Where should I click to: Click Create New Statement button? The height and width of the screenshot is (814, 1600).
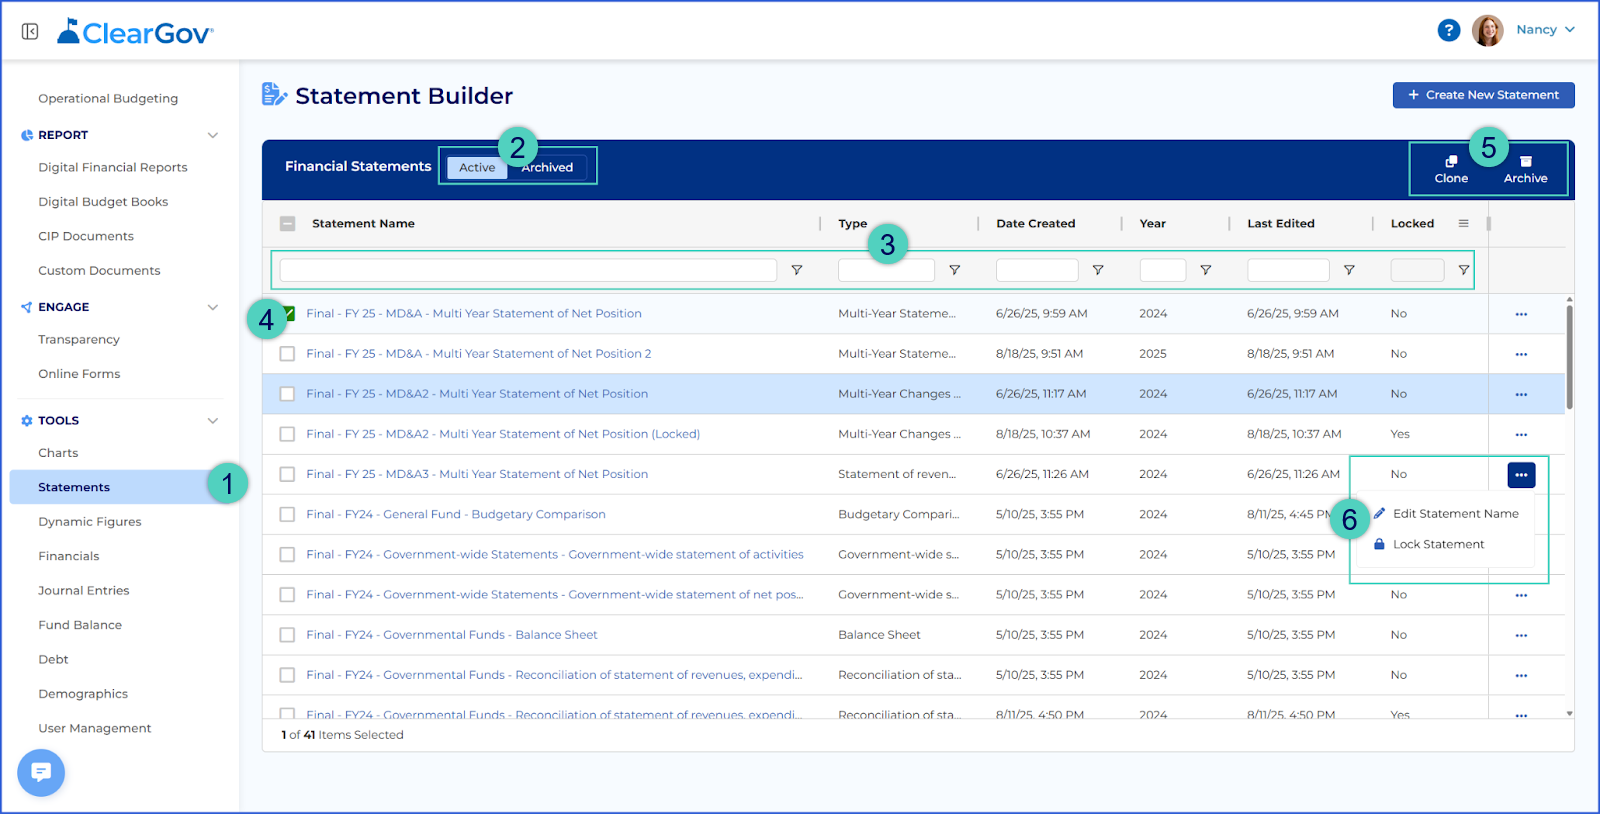1483,95
